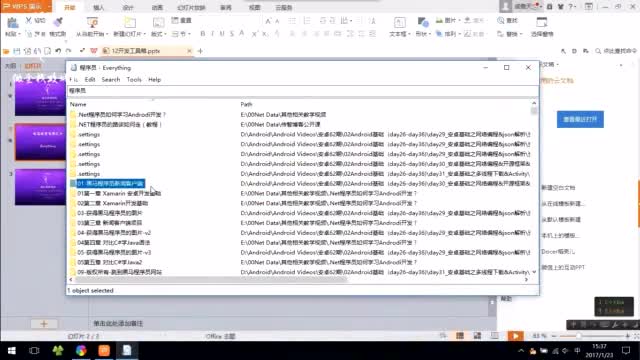
Task: Expand the 新建幻灯片 dropdown arrow
Action: click(144, 34)
